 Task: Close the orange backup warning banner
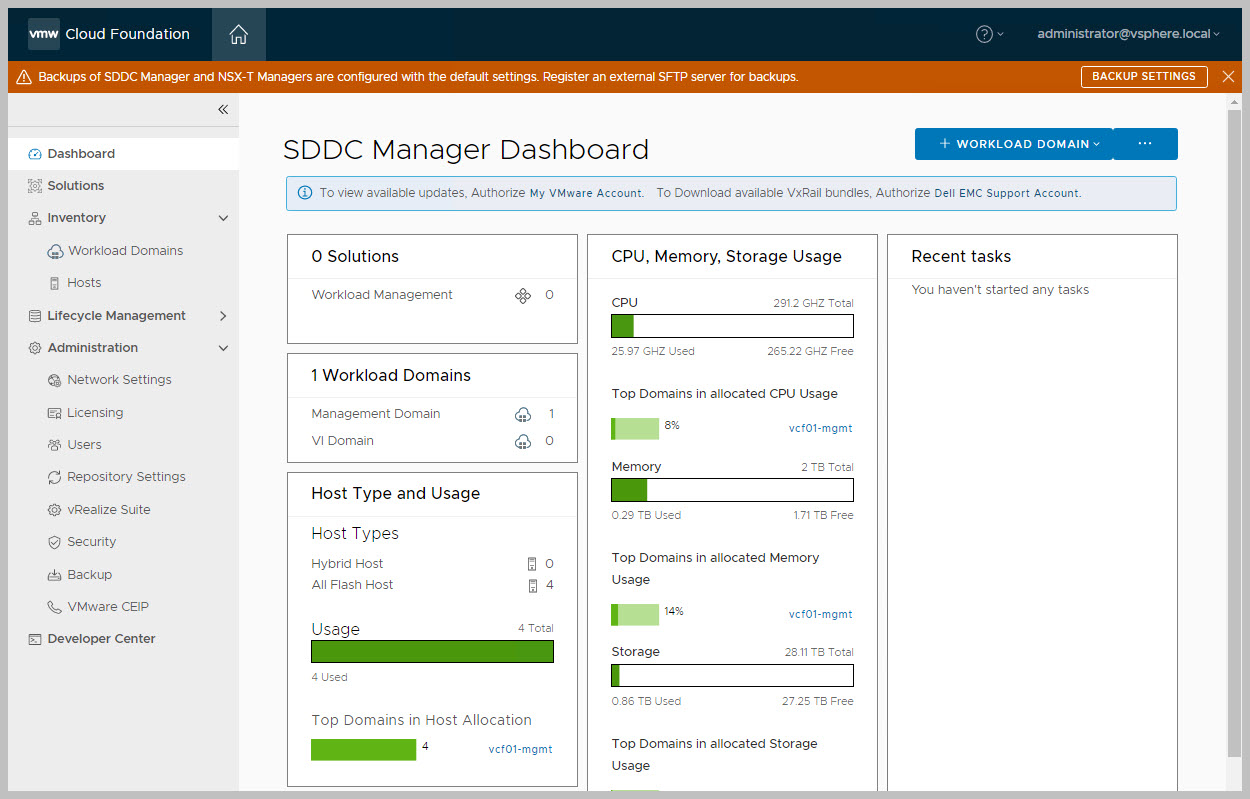coord(1228,77)
